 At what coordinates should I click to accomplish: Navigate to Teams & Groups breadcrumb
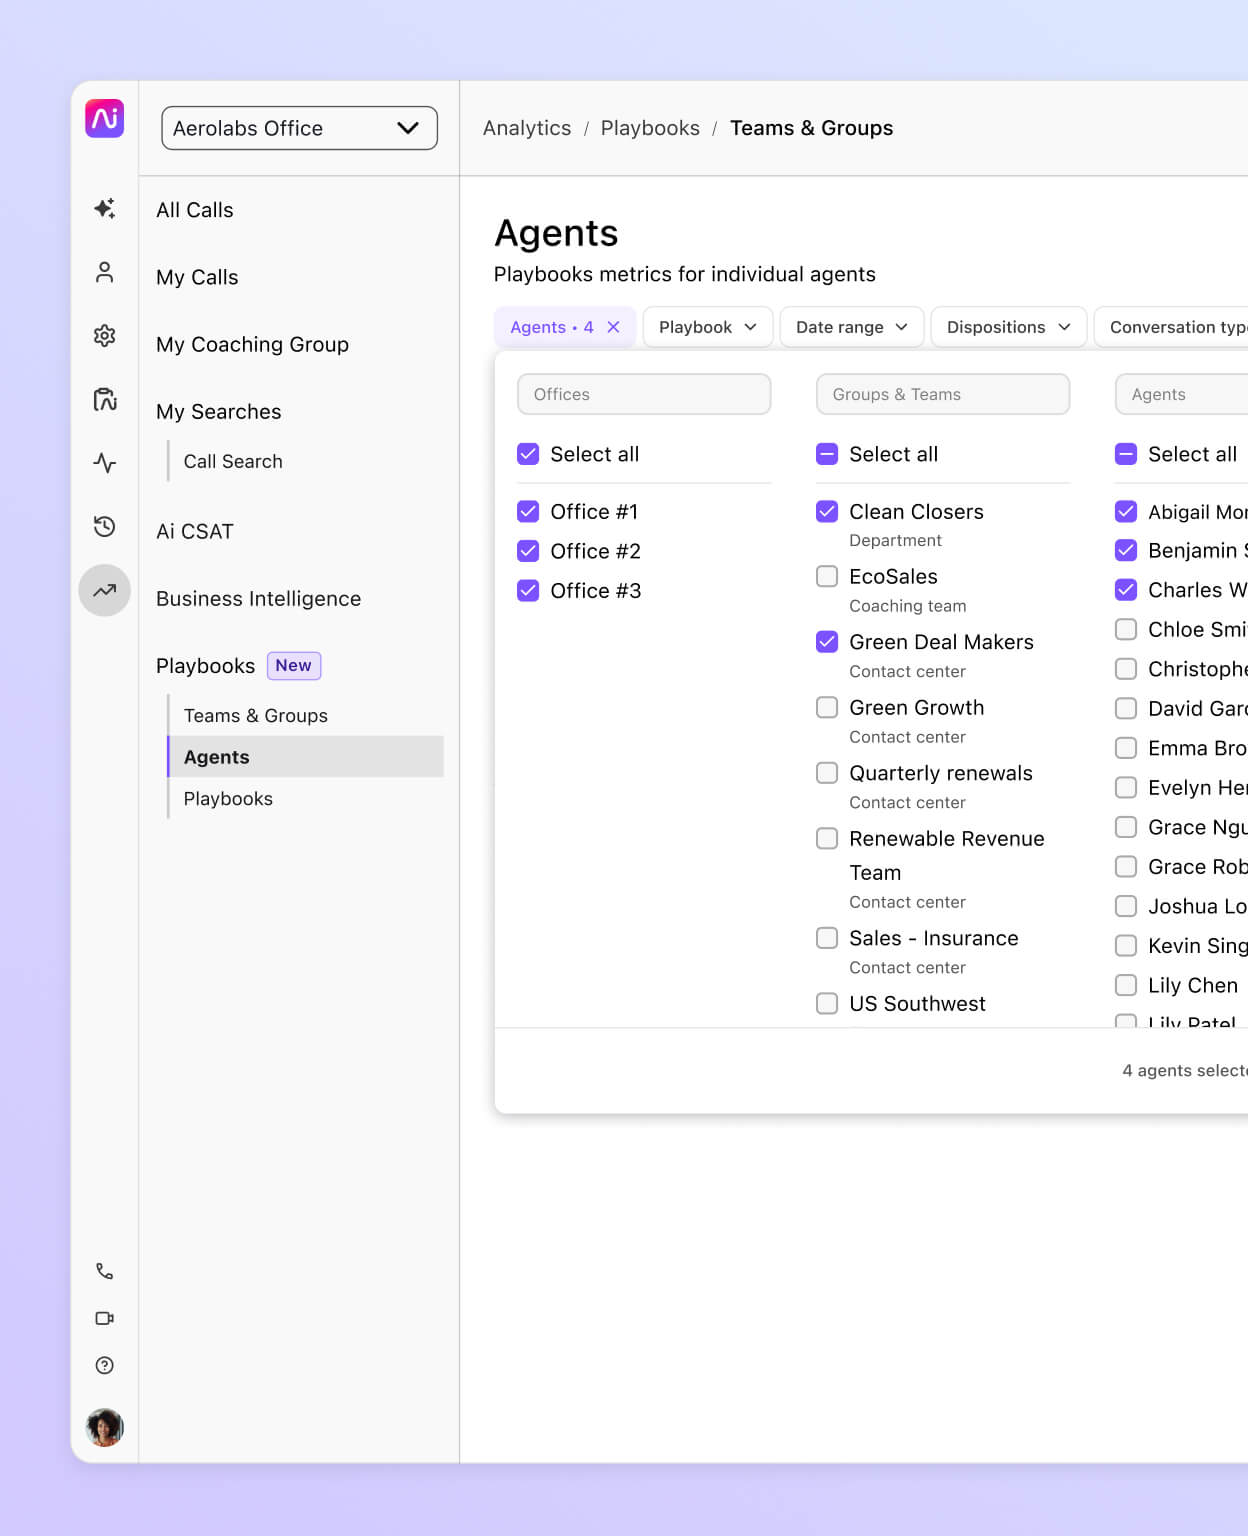(x=812, y=128)
